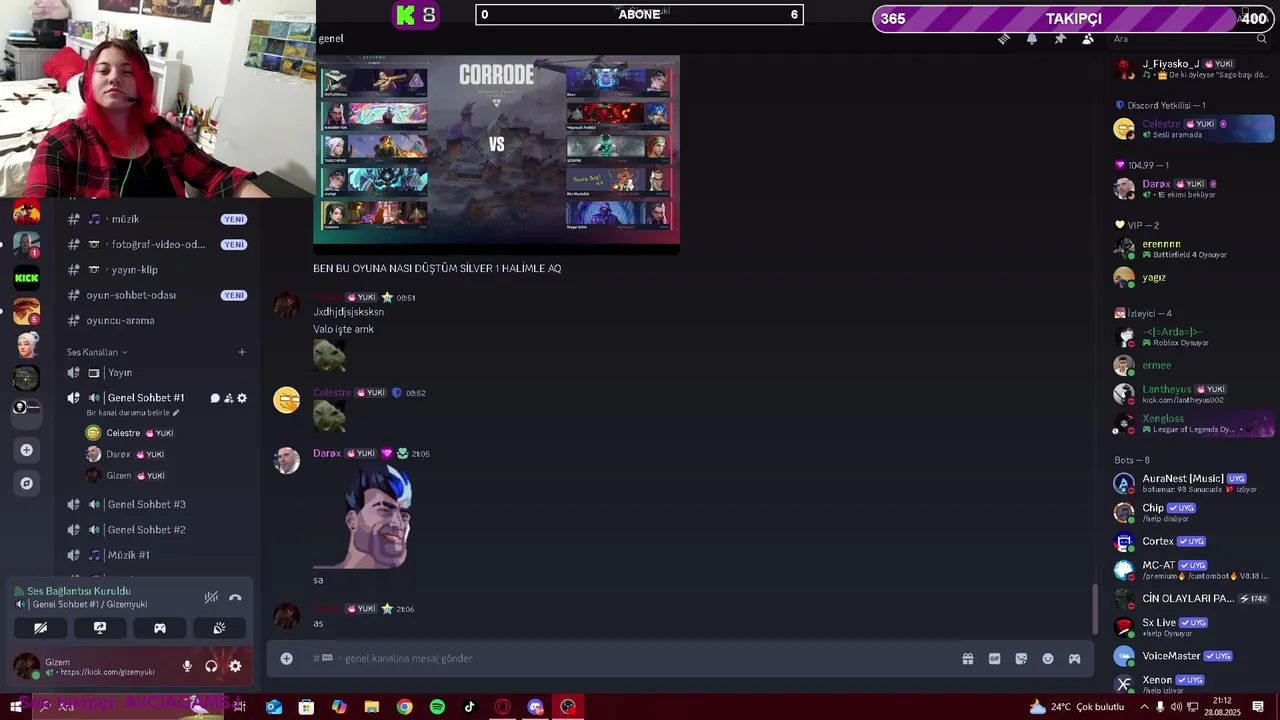Image resolution: width=1280 pixels, height=720 pixels.
Task: Open the müzik text channel
Action: pyautogui.click(x=157, y=219)
